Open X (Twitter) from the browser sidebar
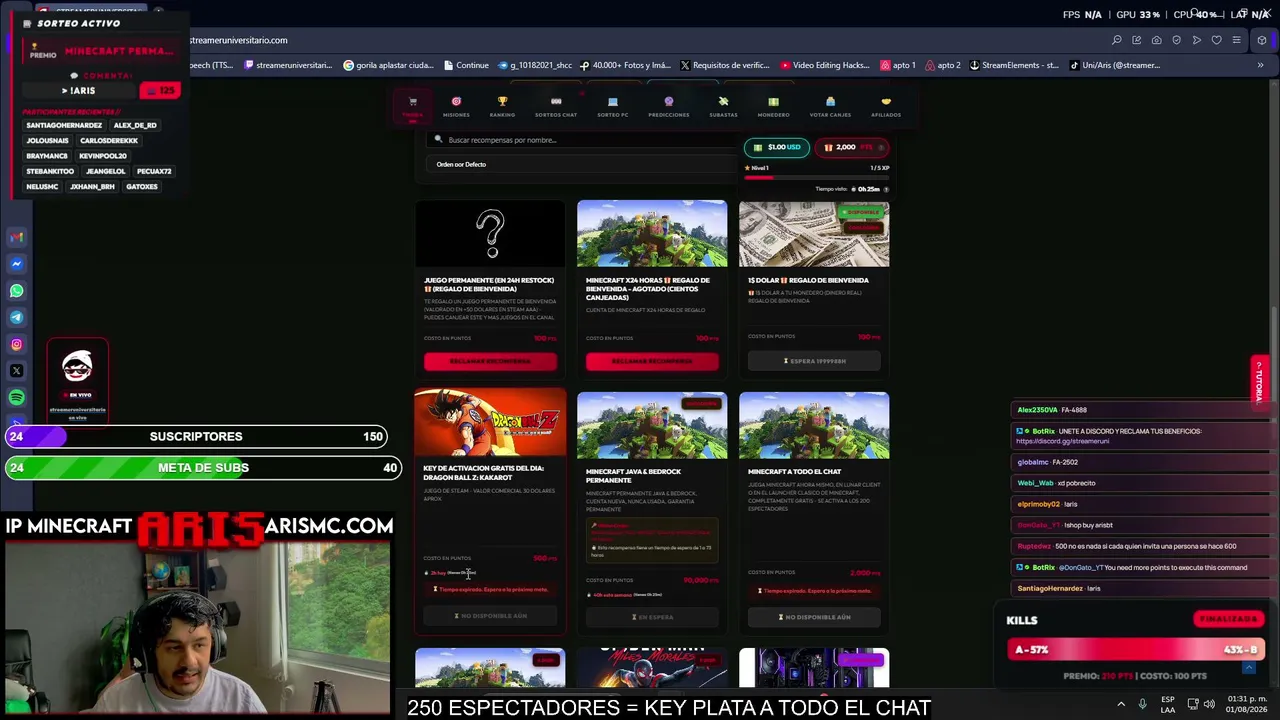This screenshot has height=720, width=1280. pos(17,371)
